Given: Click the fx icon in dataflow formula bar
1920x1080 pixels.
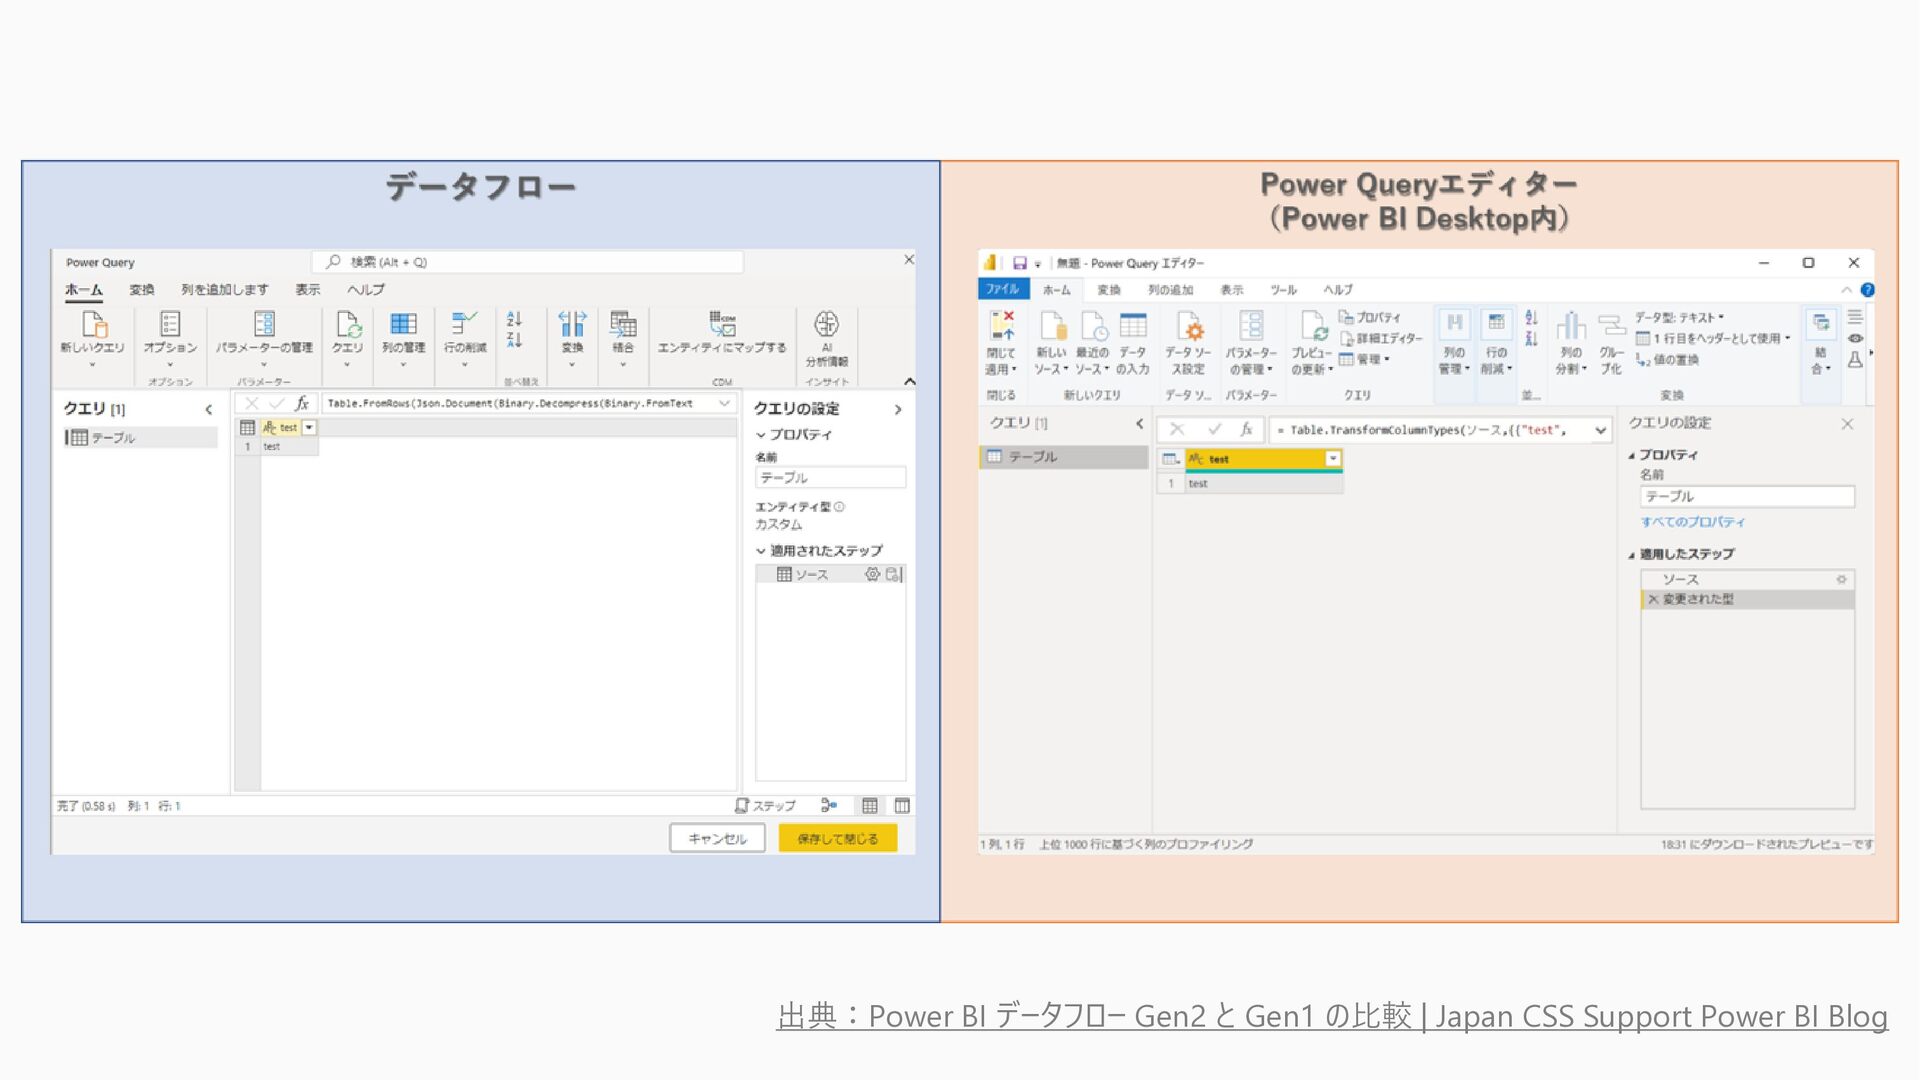Looking at the screenshot, I should pos(302,403).
